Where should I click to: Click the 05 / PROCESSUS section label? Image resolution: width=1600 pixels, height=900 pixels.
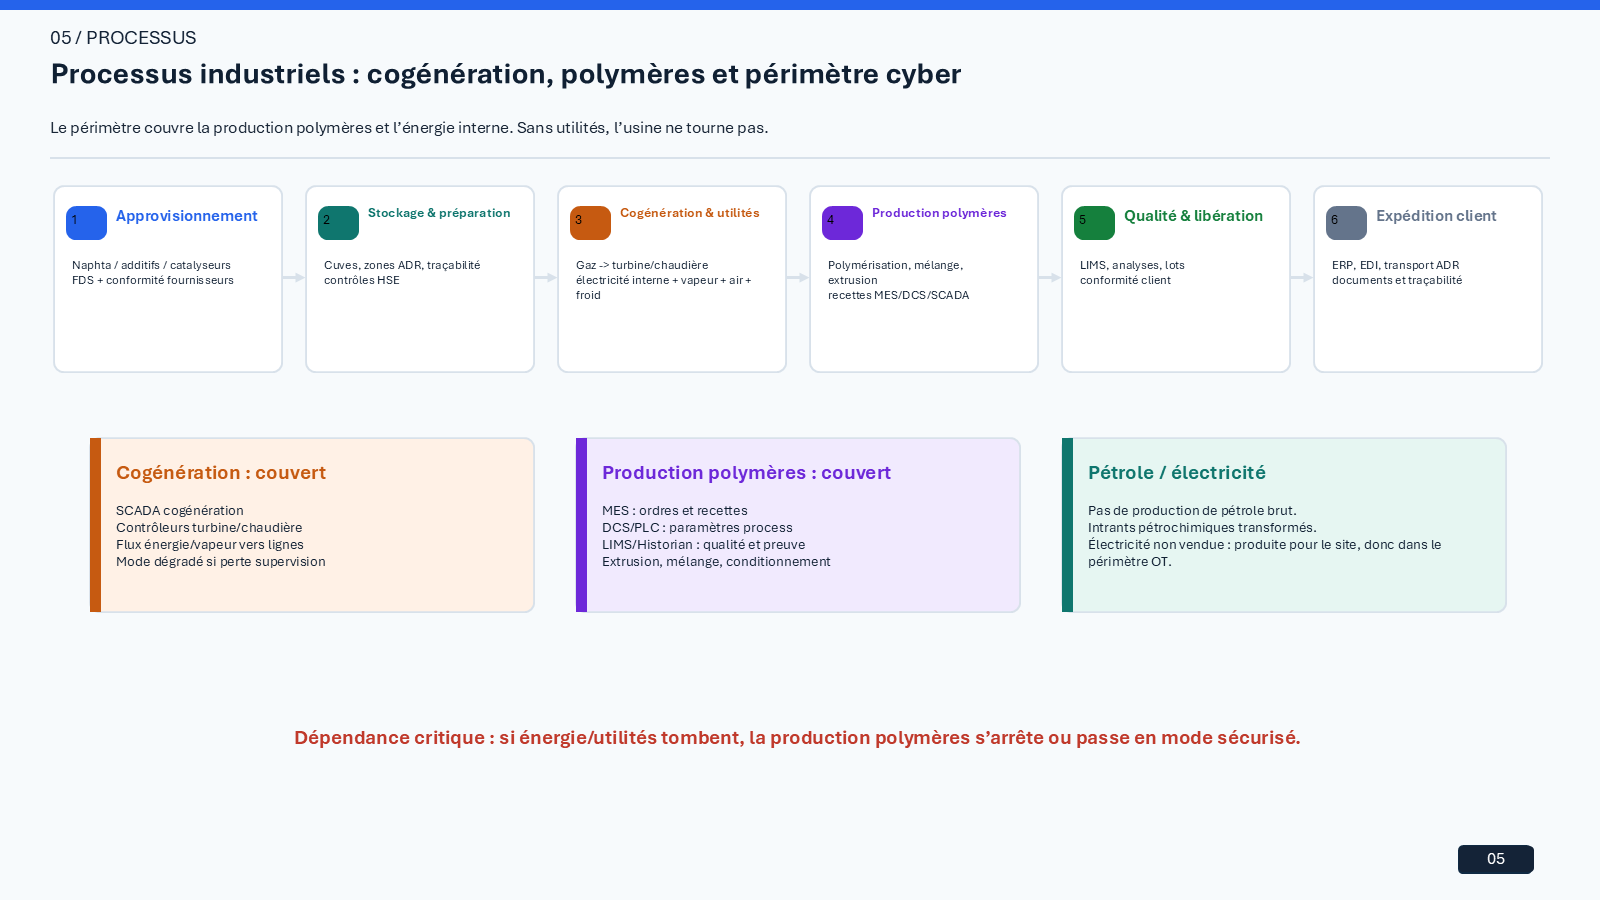(x=123, y=38)
